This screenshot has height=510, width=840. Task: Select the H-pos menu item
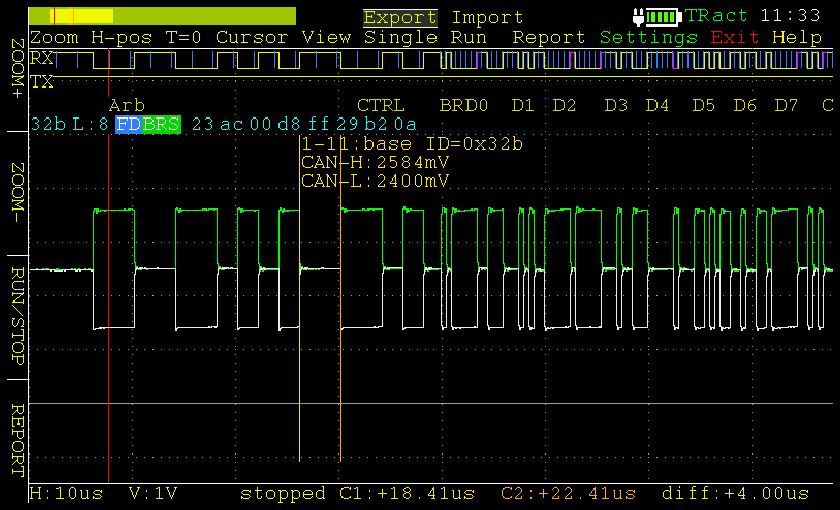coord(123,37)
